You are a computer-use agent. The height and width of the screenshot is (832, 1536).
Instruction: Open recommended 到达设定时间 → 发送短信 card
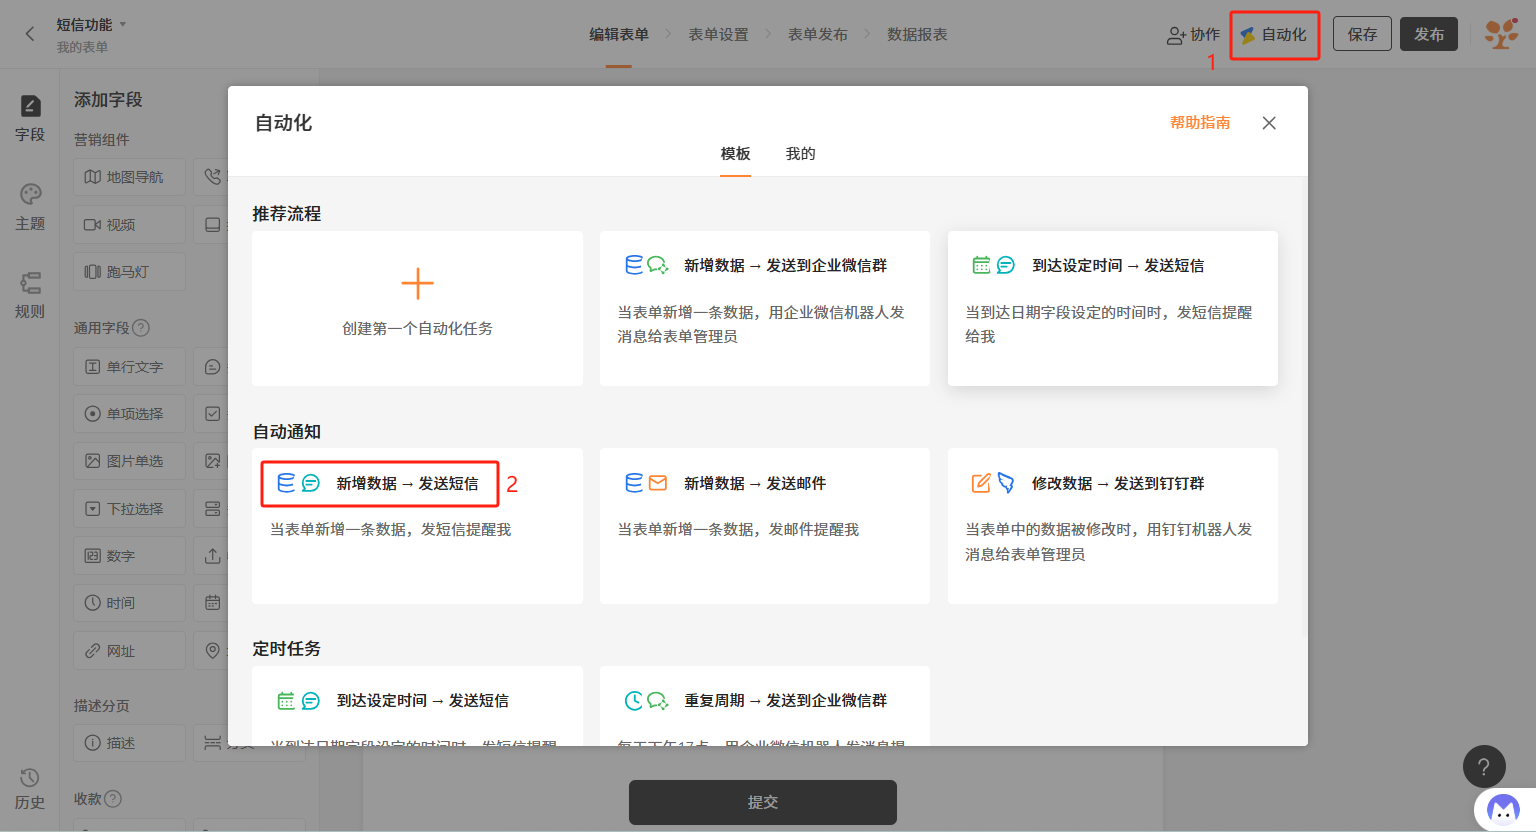coord(1113,308)
